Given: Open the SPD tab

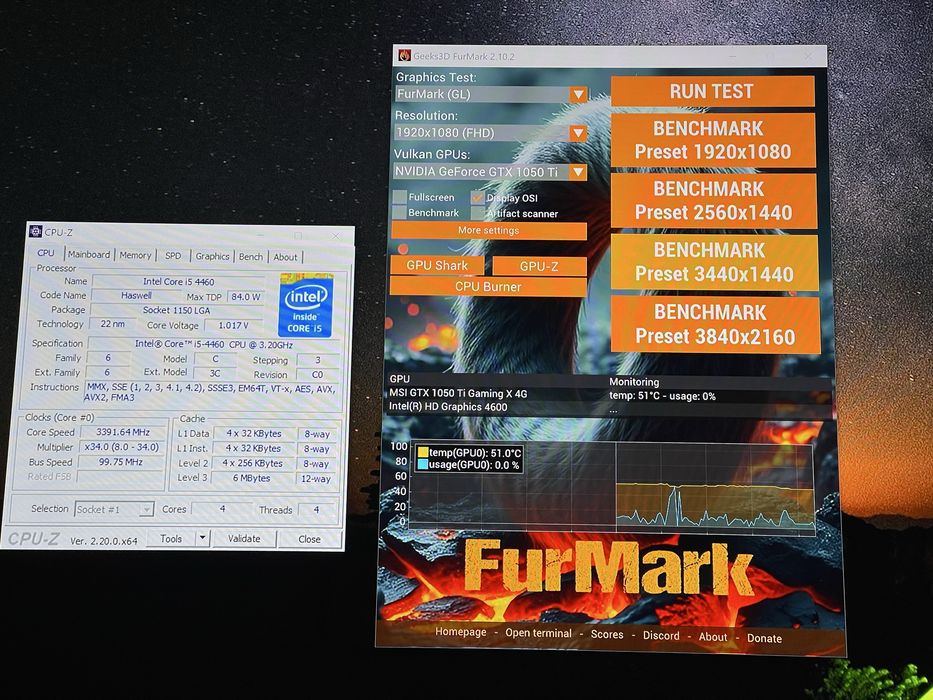Looking at the screenshot, I should [x=173, y=255].
